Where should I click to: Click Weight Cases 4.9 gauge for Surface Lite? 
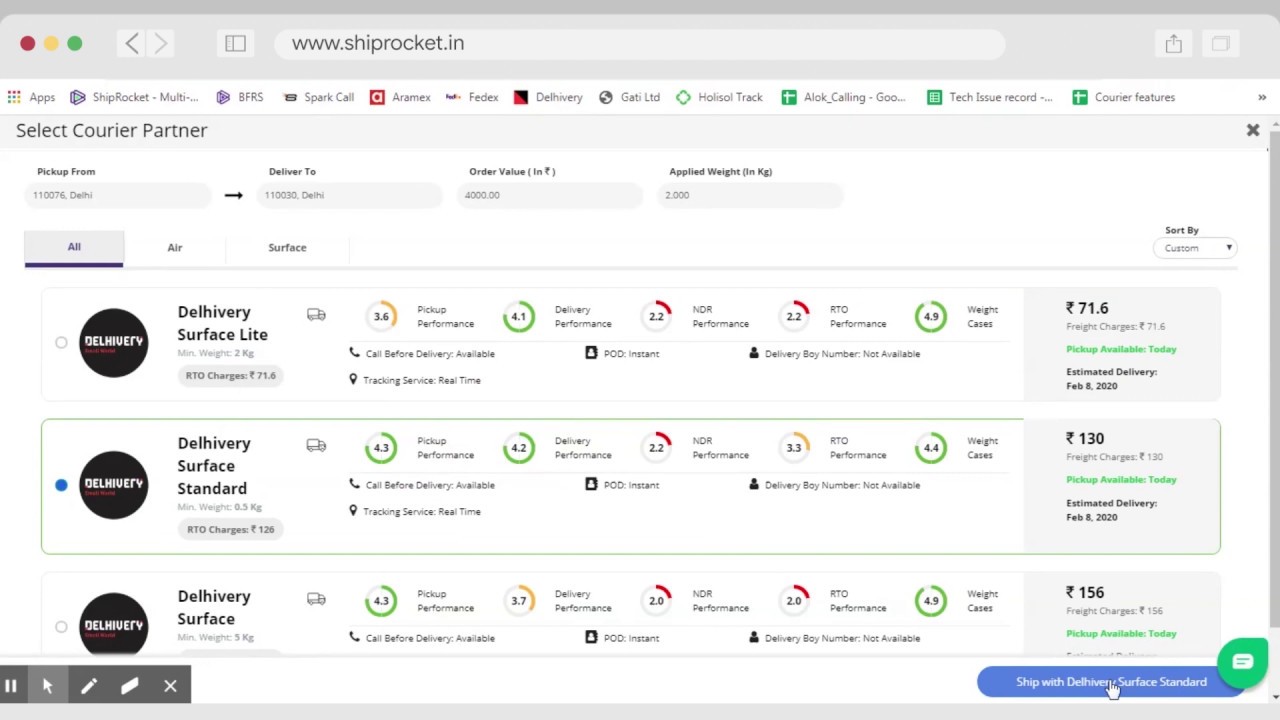coord(931,316)
